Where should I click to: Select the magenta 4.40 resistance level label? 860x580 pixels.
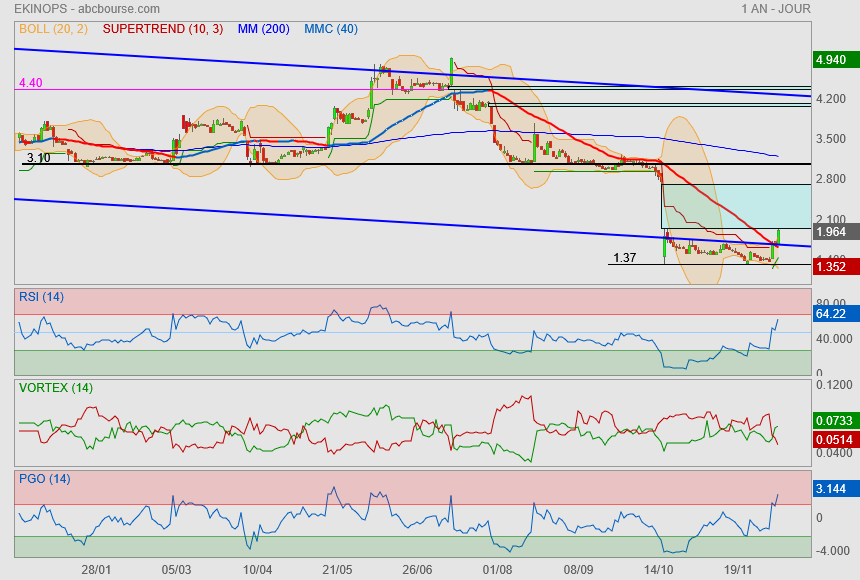click(x=30, y=83)
